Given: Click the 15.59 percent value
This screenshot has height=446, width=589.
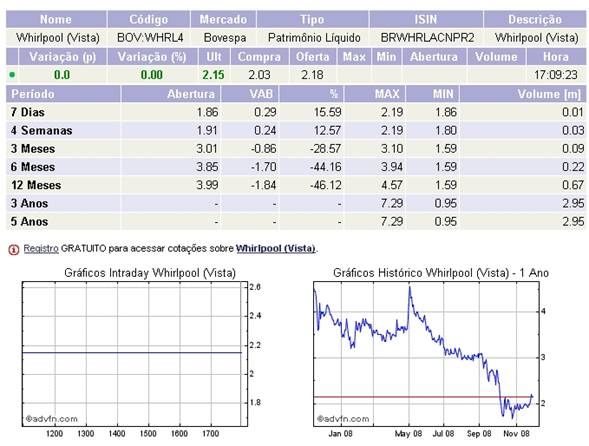Looking at the screenshot, I should (328, 112).
